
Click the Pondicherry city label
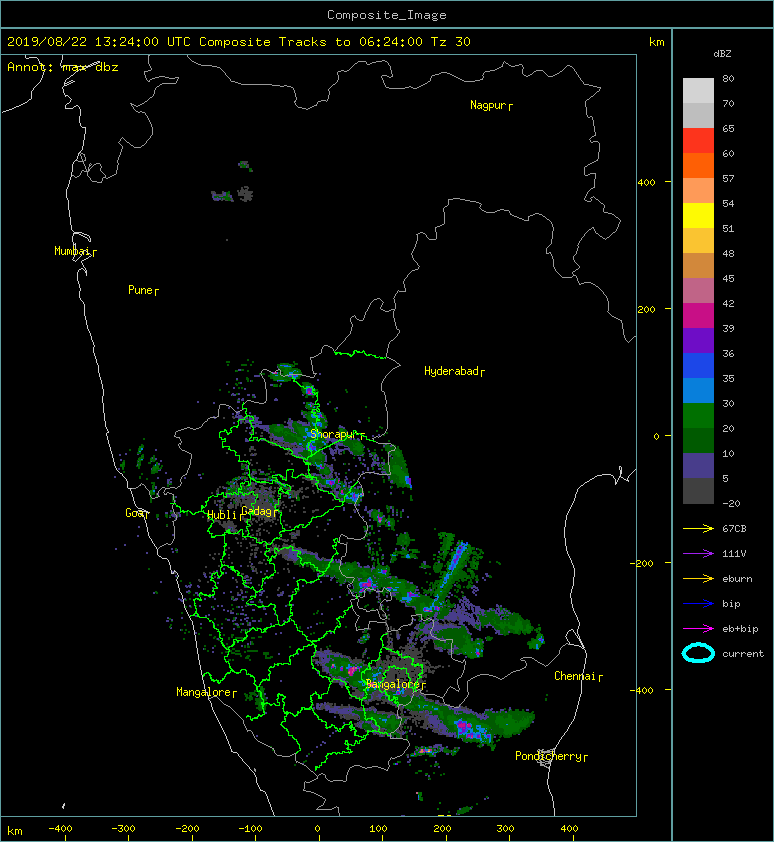coord(548,756)
